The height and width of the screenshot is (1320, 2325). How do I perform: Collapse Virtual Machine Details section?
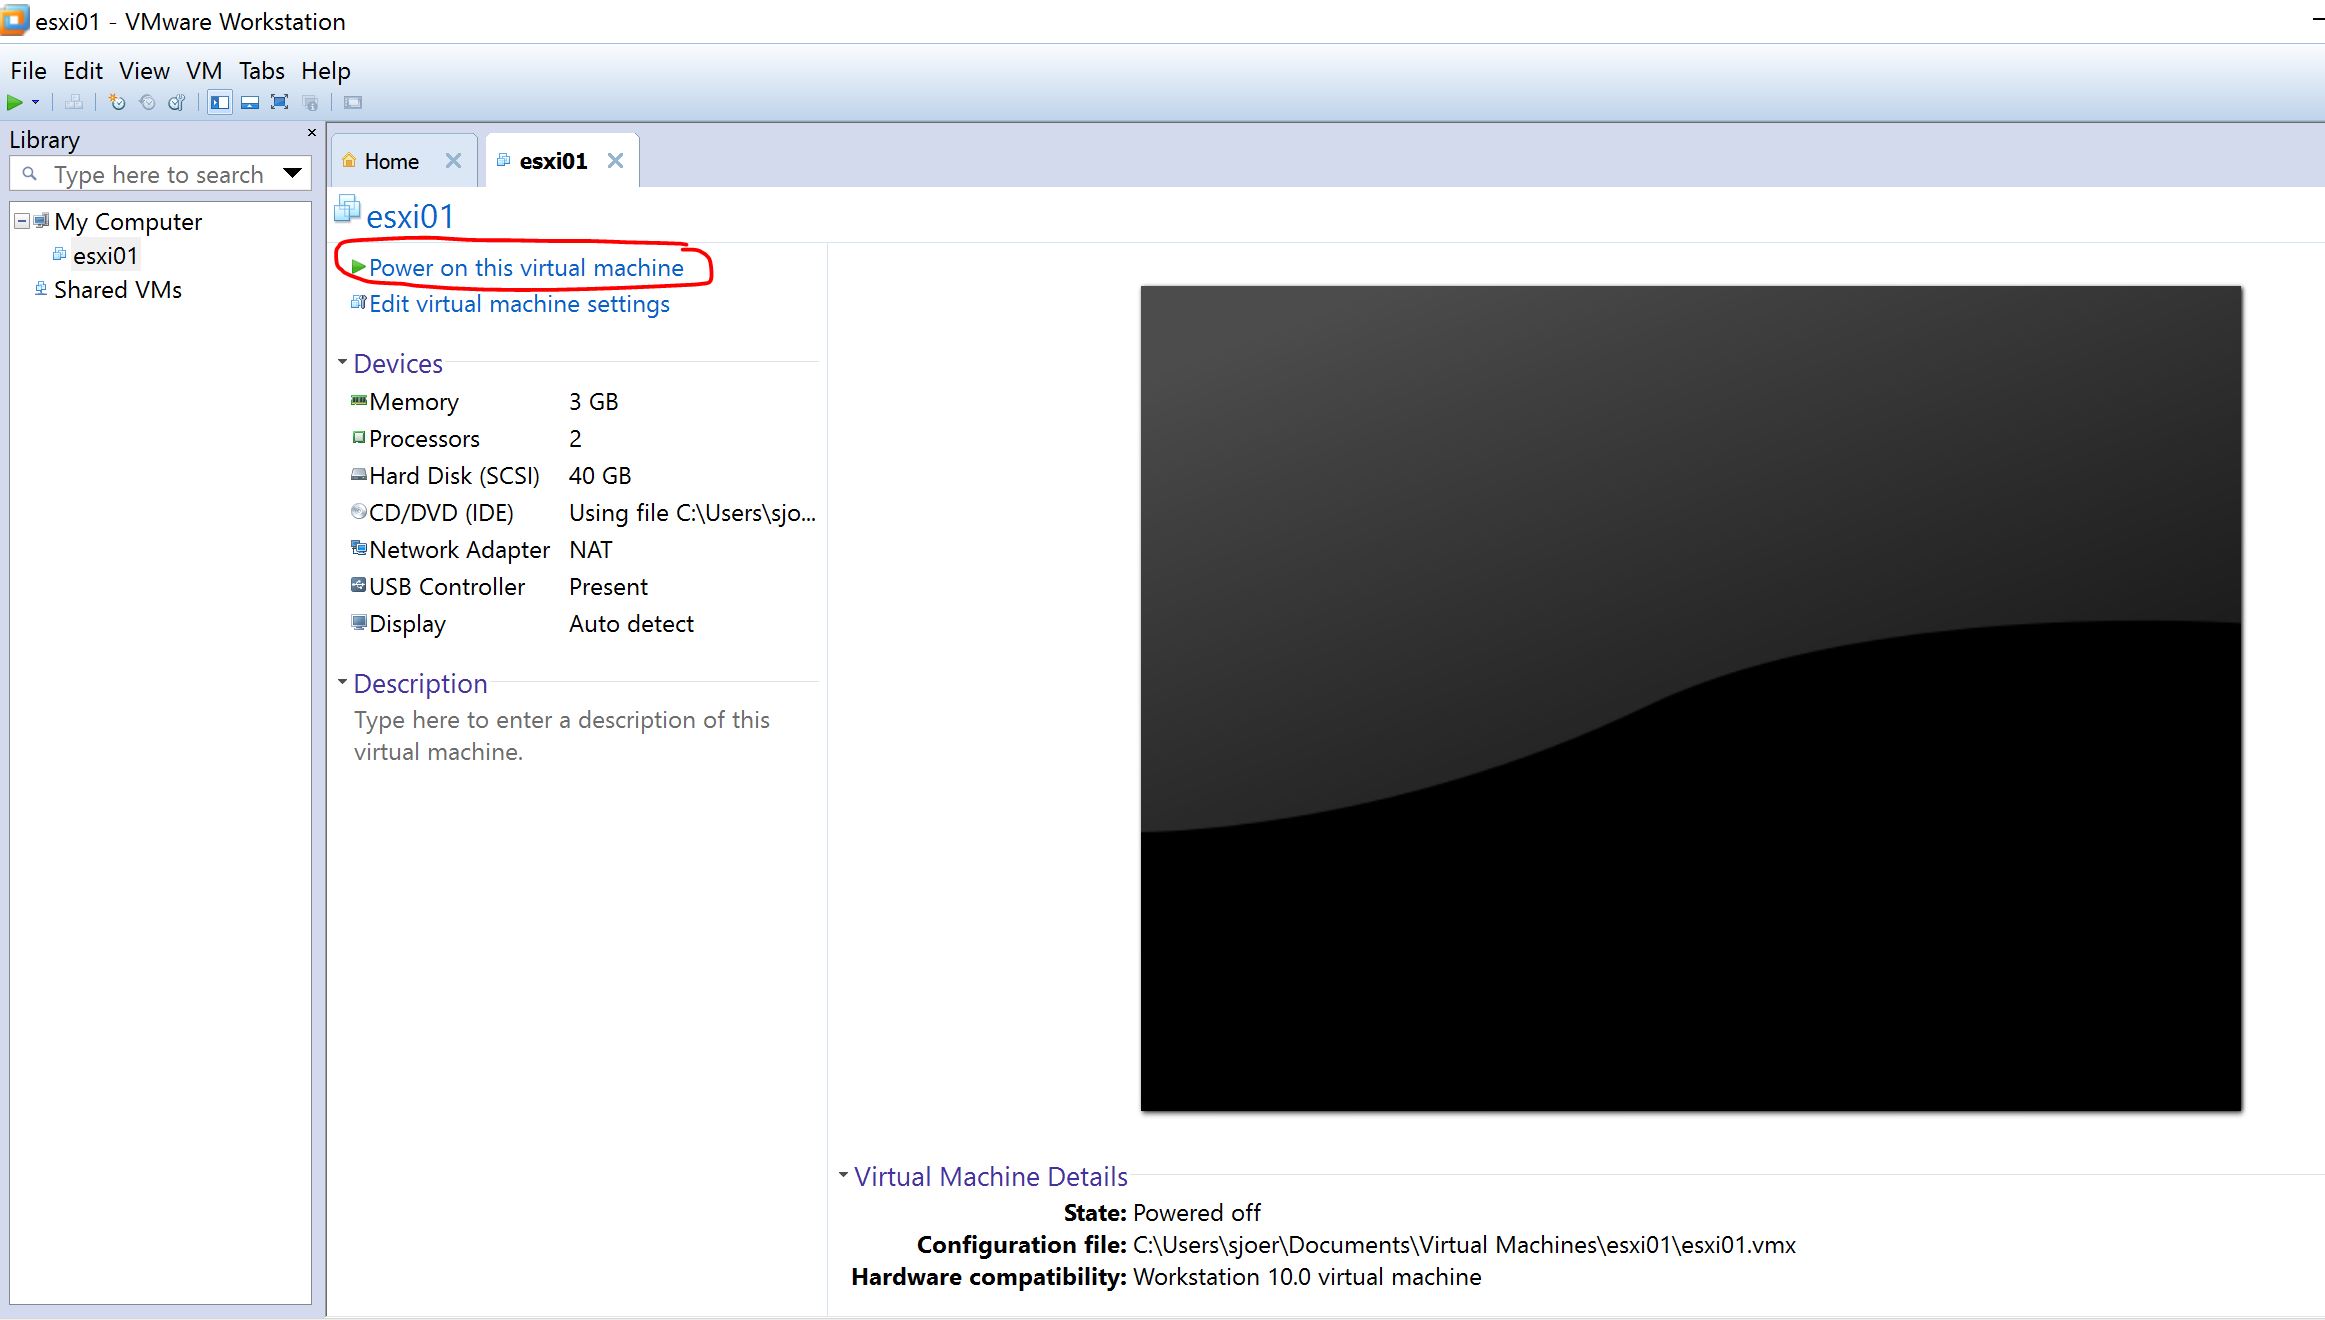coord(843,1175)
